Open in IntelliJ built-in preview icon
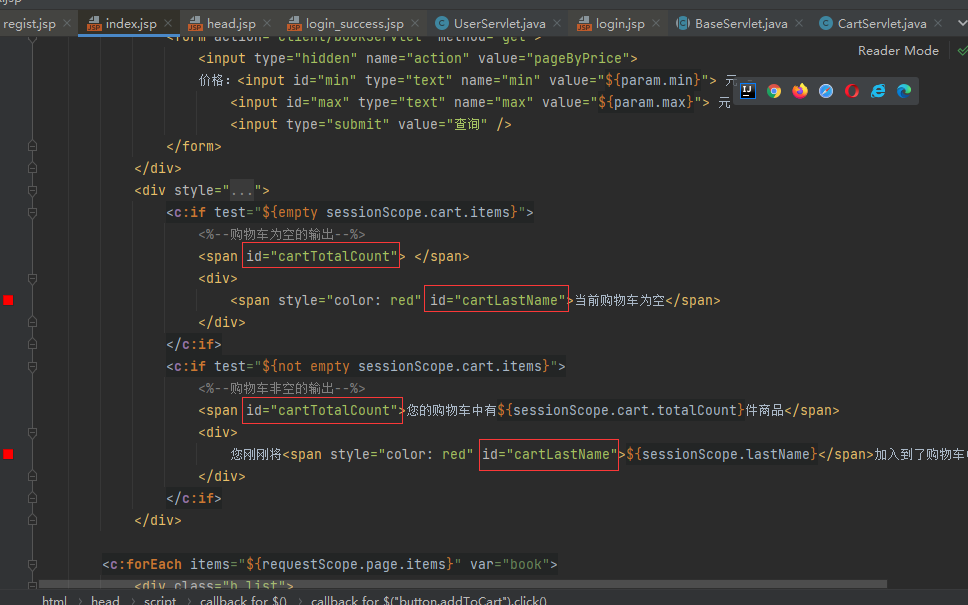Viewport: 968px width, 605px height. pyautogui.click(x=748, y=91)
